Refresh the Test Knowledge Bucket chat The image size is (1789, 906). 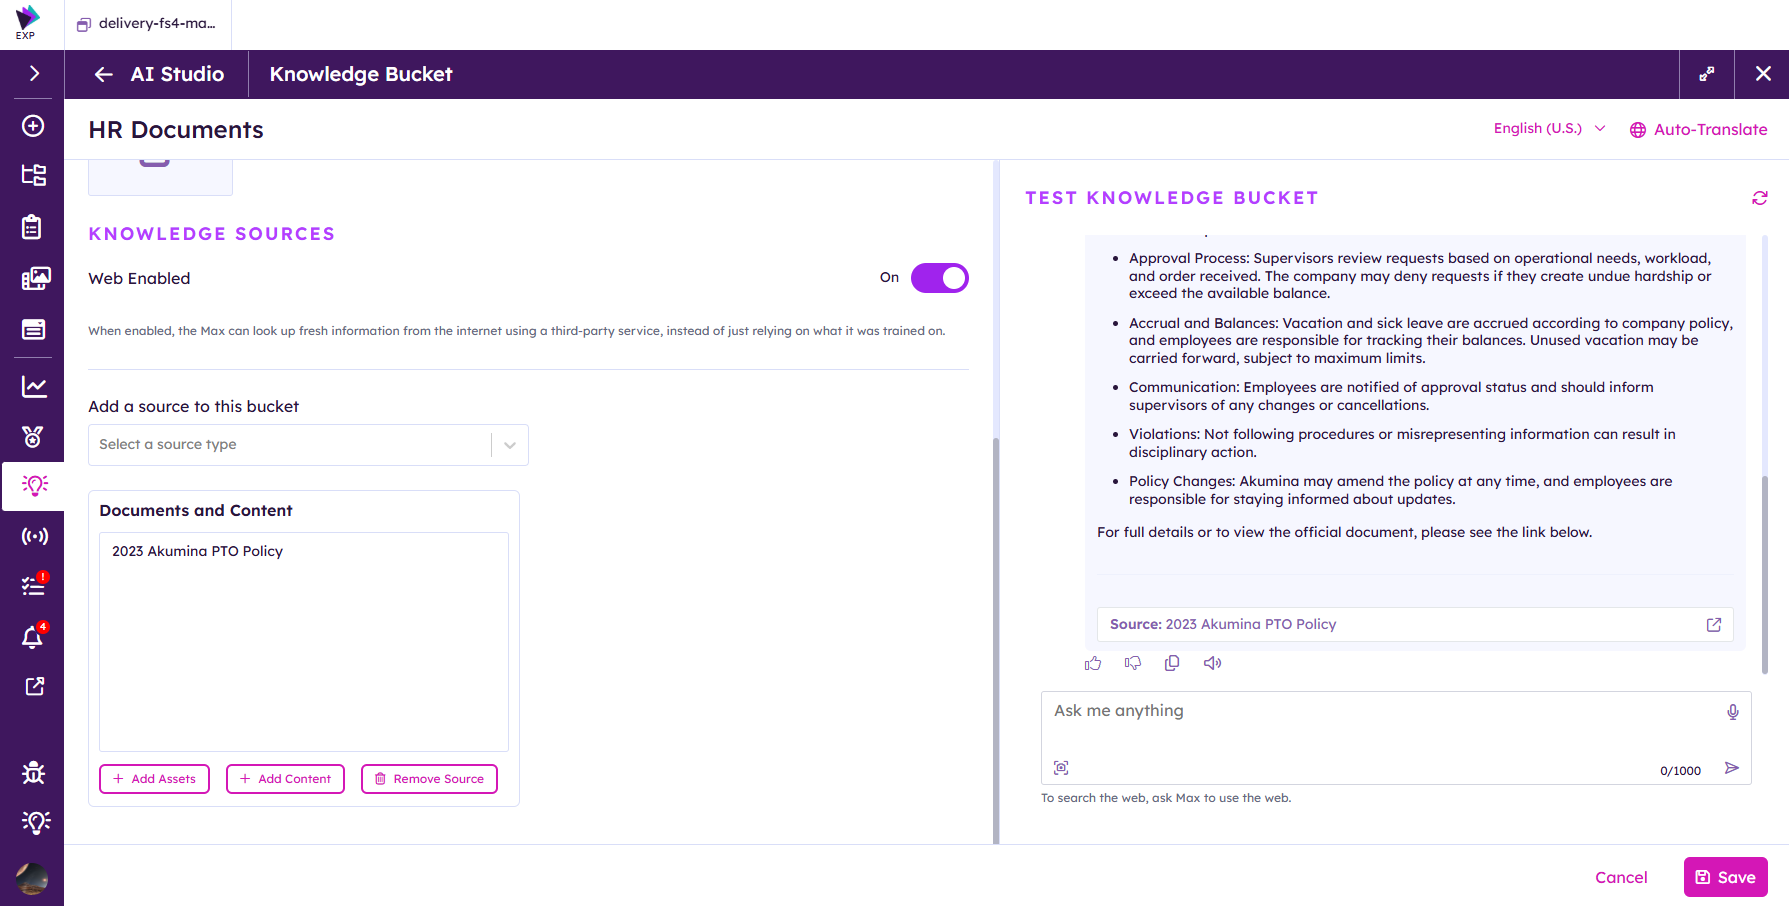1760,198
